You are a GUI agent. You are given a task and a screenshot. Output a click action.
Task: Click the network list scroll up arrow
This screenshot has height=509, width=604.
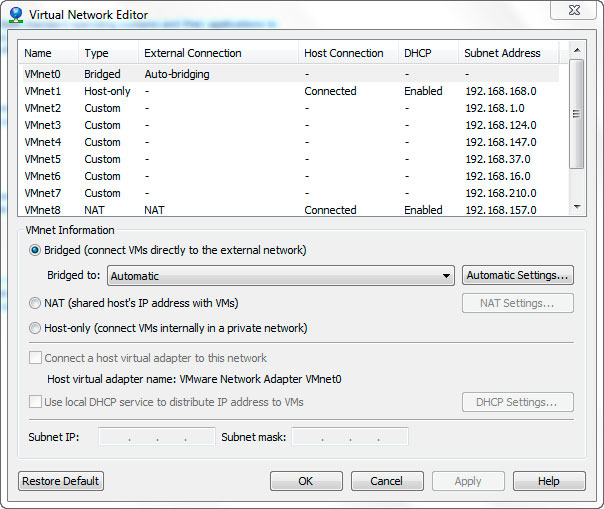(x=577, y=50)
